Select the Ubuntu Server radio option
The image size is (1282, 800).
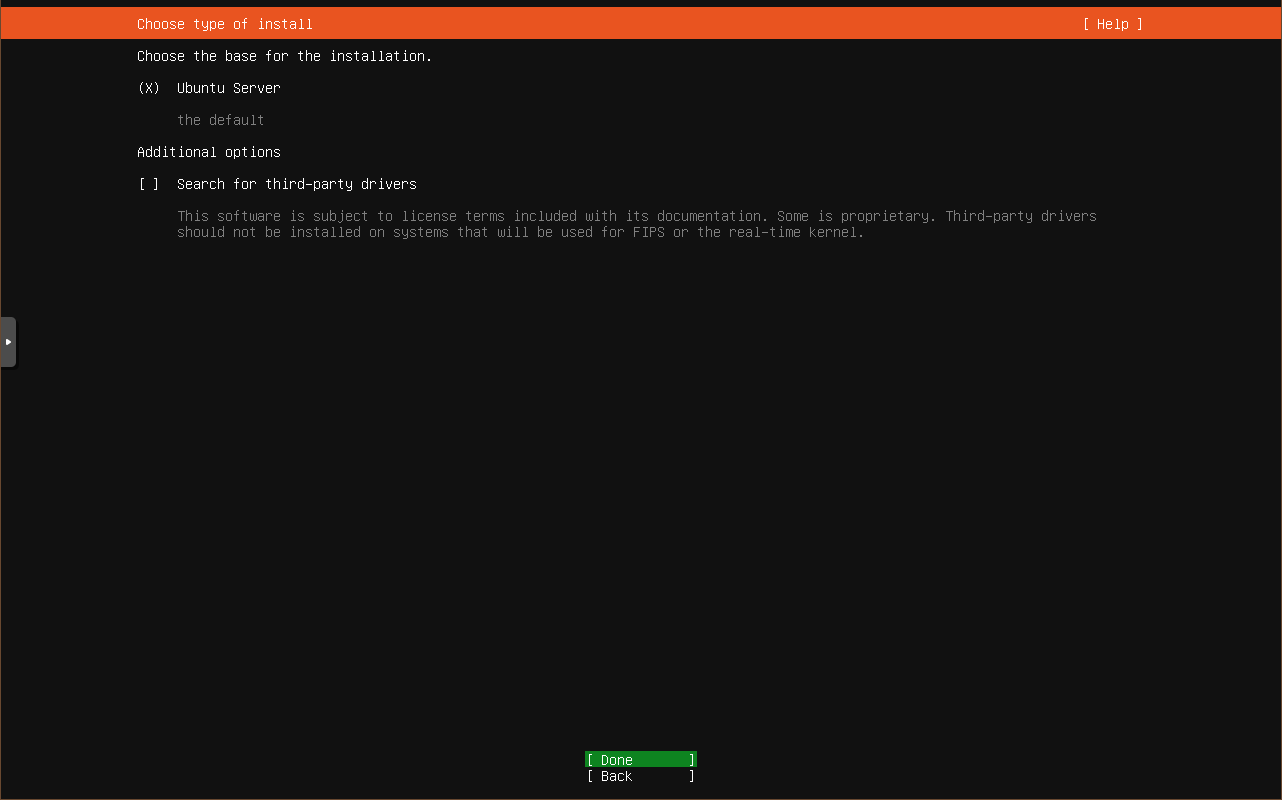(x=149, y=88)
